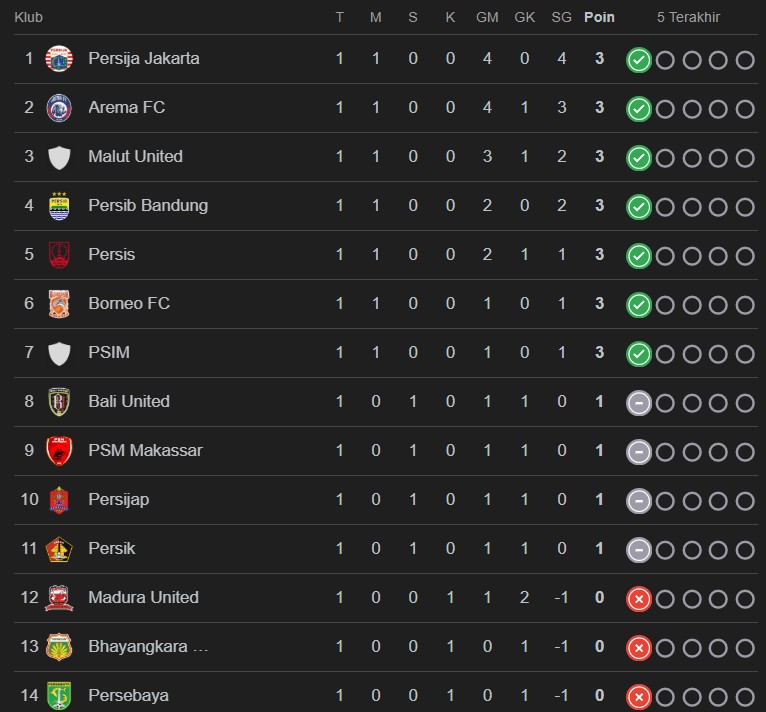Click the 5 Terakhir column header
The image size is (766, 712).
(x=688, y=17)
